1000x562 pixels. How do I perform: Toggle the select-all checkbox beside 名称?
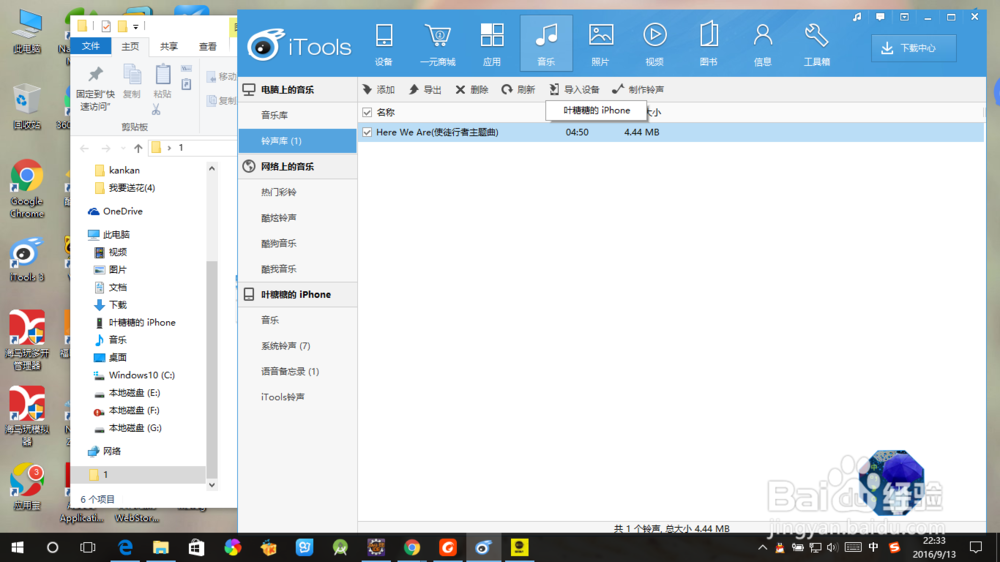(x=367, y=112)
